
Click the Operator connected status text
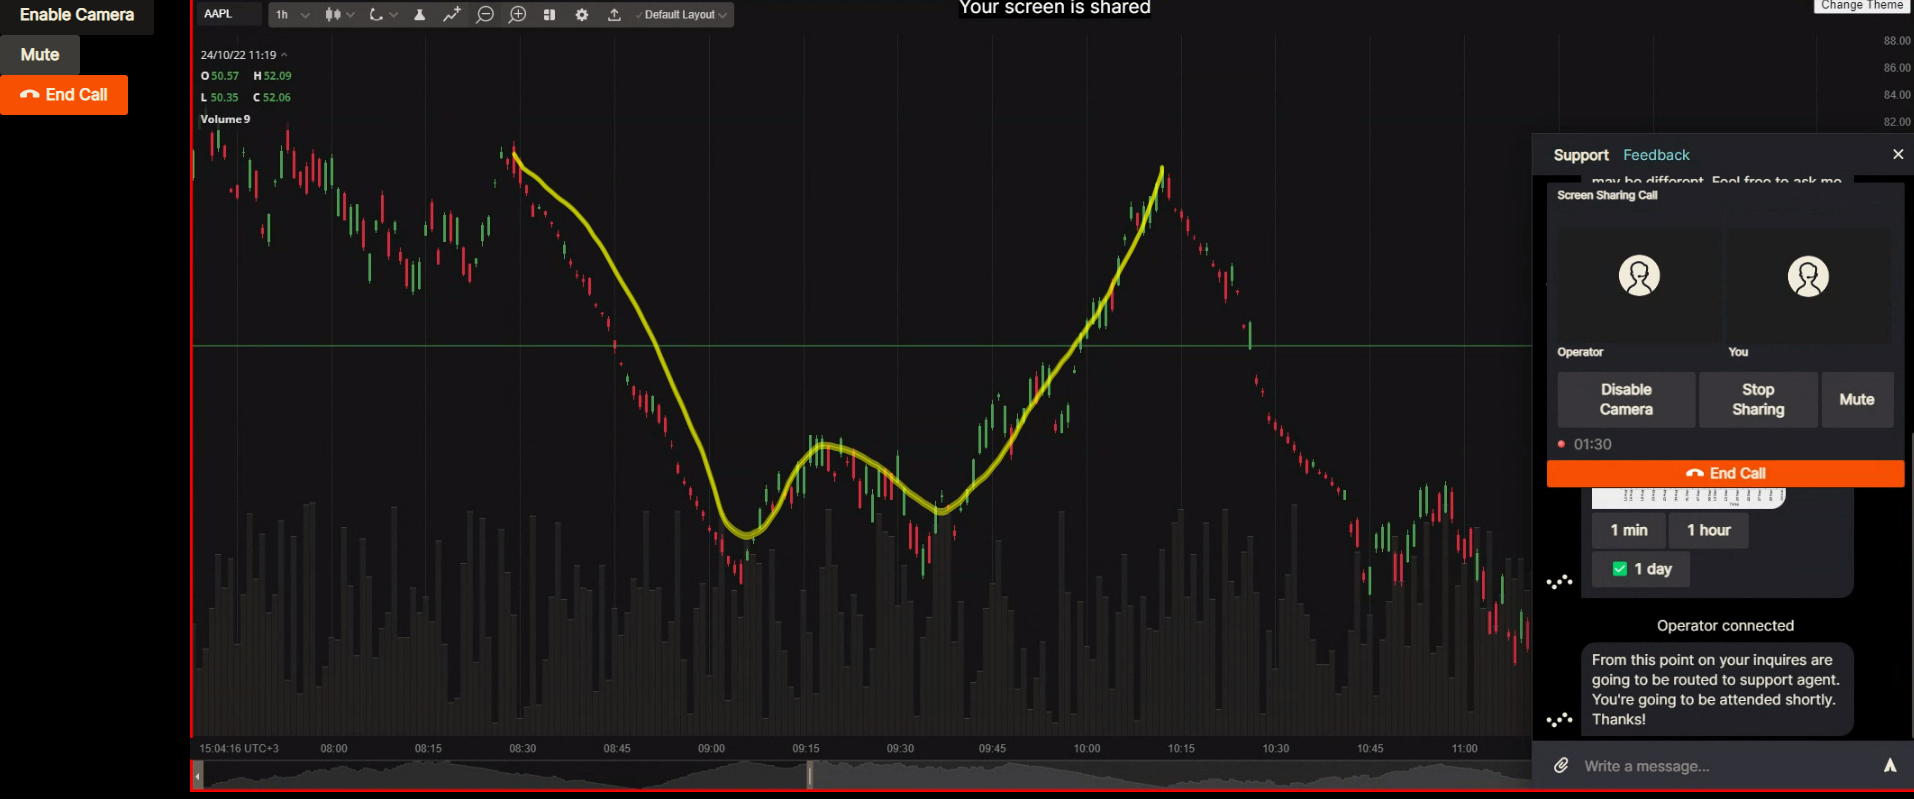[x=1725, y=626]
